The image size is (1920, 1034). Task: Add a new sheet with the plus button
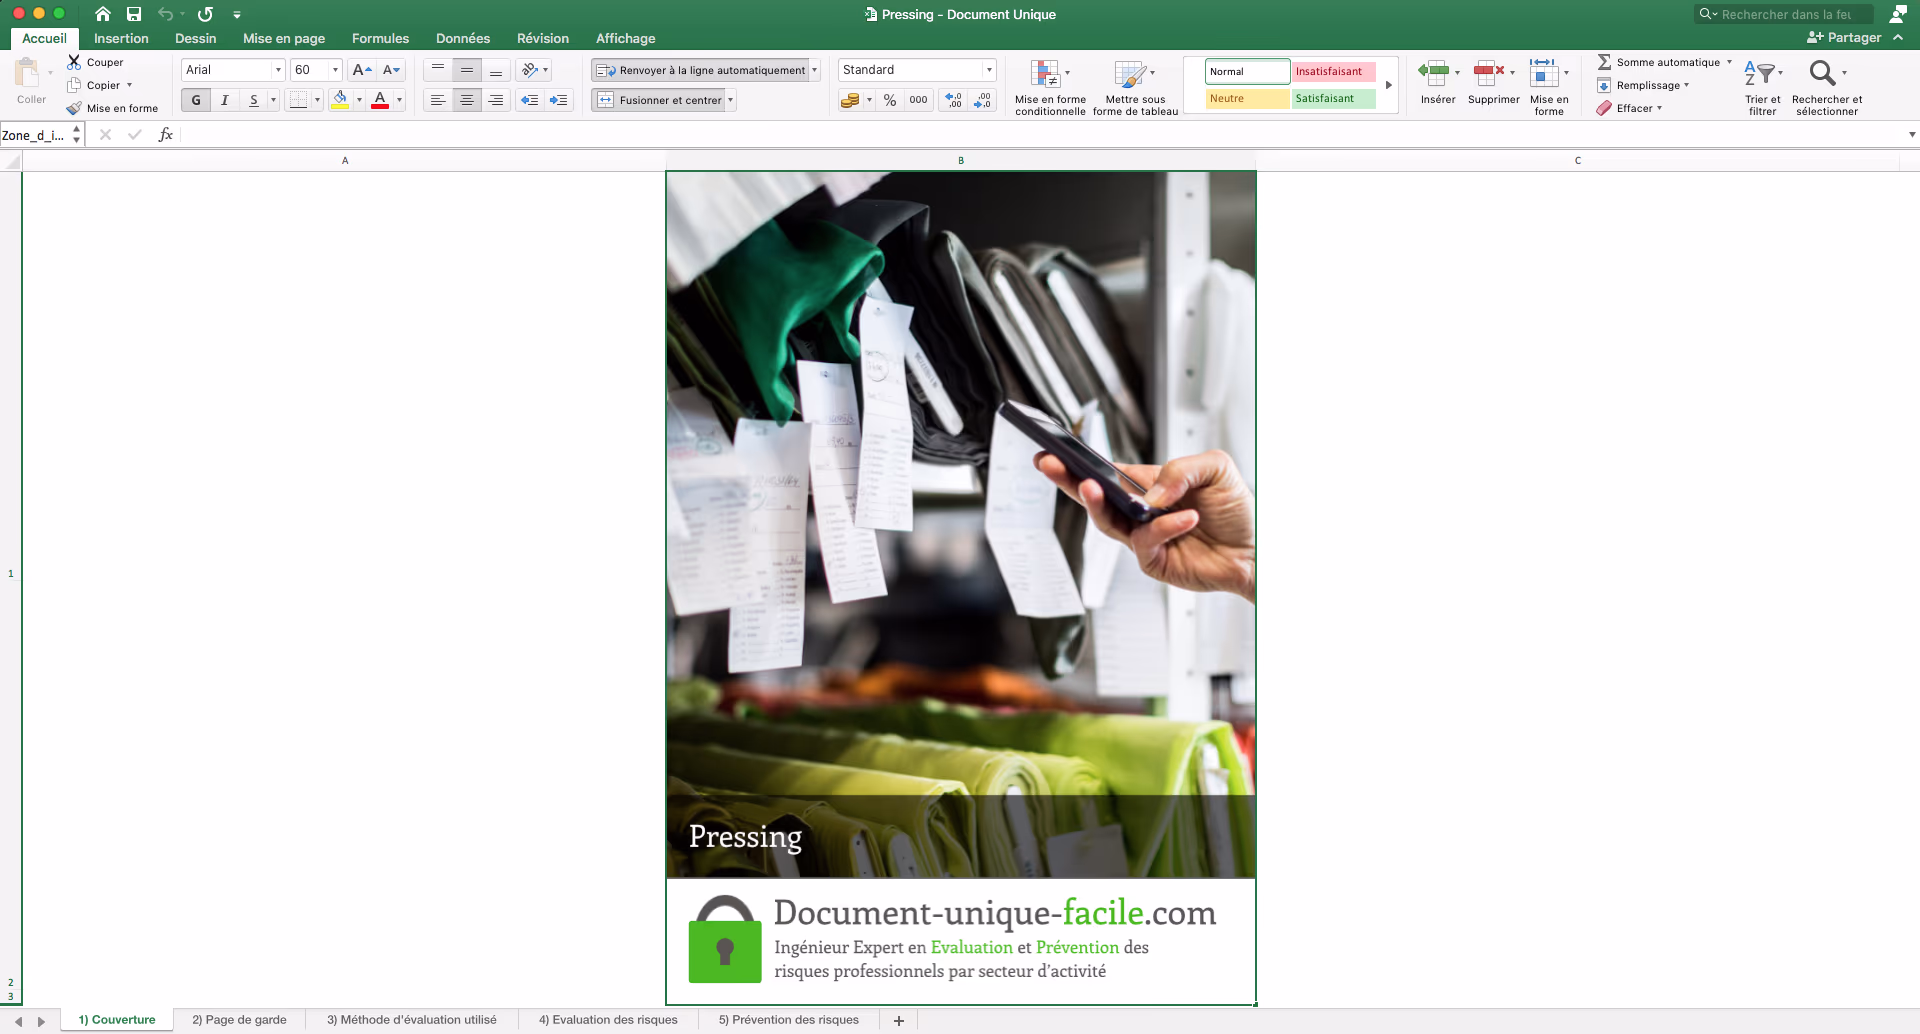pyautogui.click(x=899, y=1020)
